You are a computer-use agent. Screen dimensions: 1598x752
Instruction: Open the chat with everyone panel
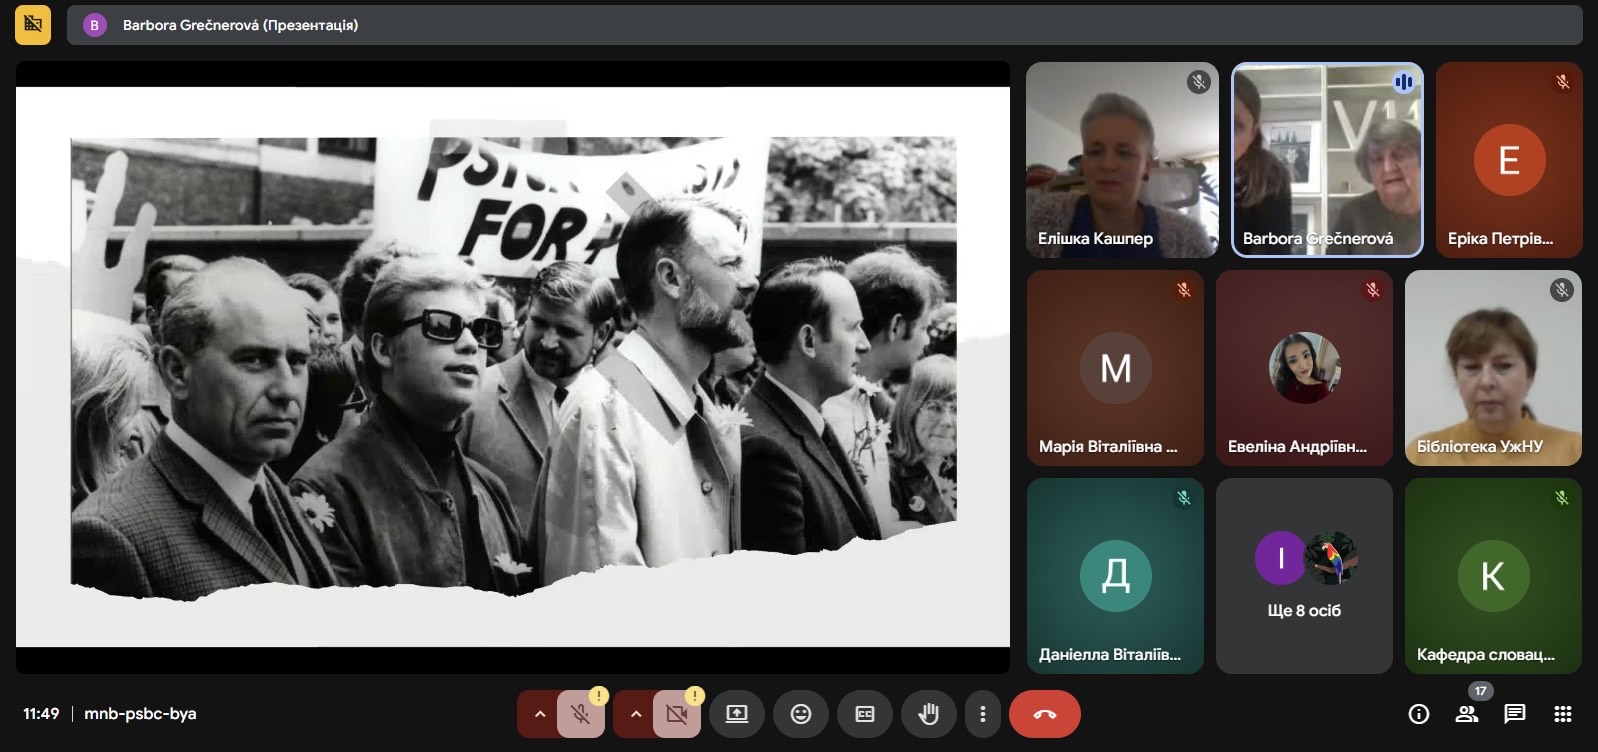1515,714
